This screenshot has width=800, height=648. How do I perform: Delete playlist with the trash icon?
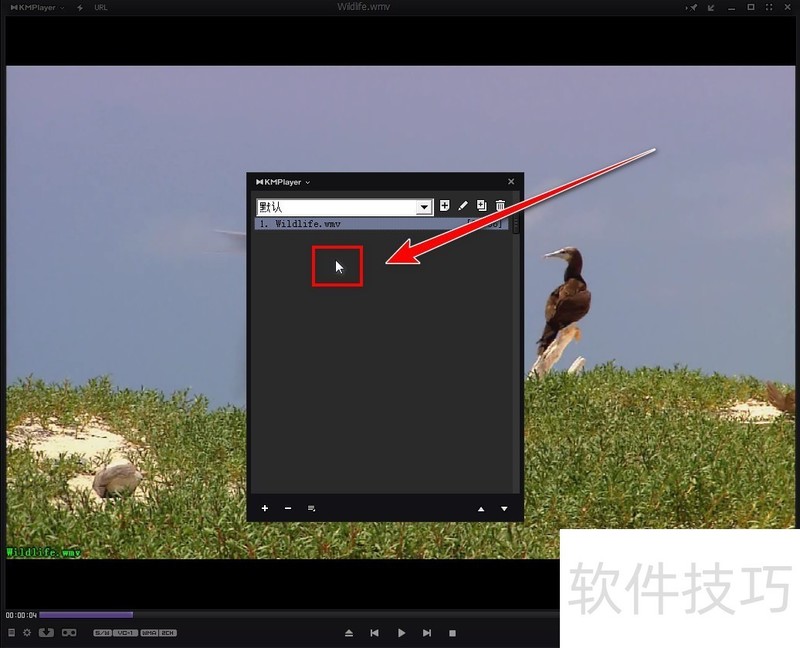click(501, 206)
